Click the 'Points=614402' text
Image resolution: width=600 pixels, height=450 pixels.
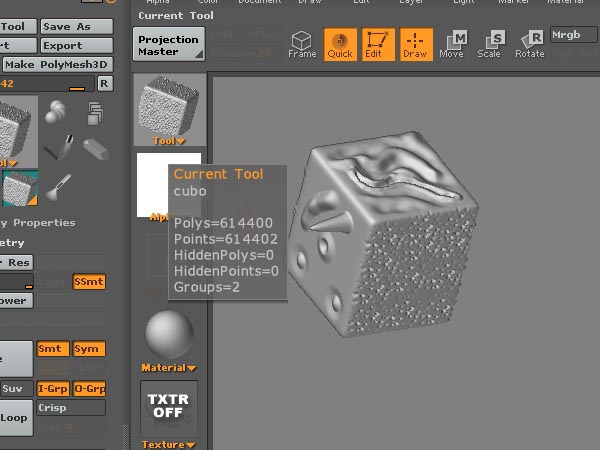[226, 239]
